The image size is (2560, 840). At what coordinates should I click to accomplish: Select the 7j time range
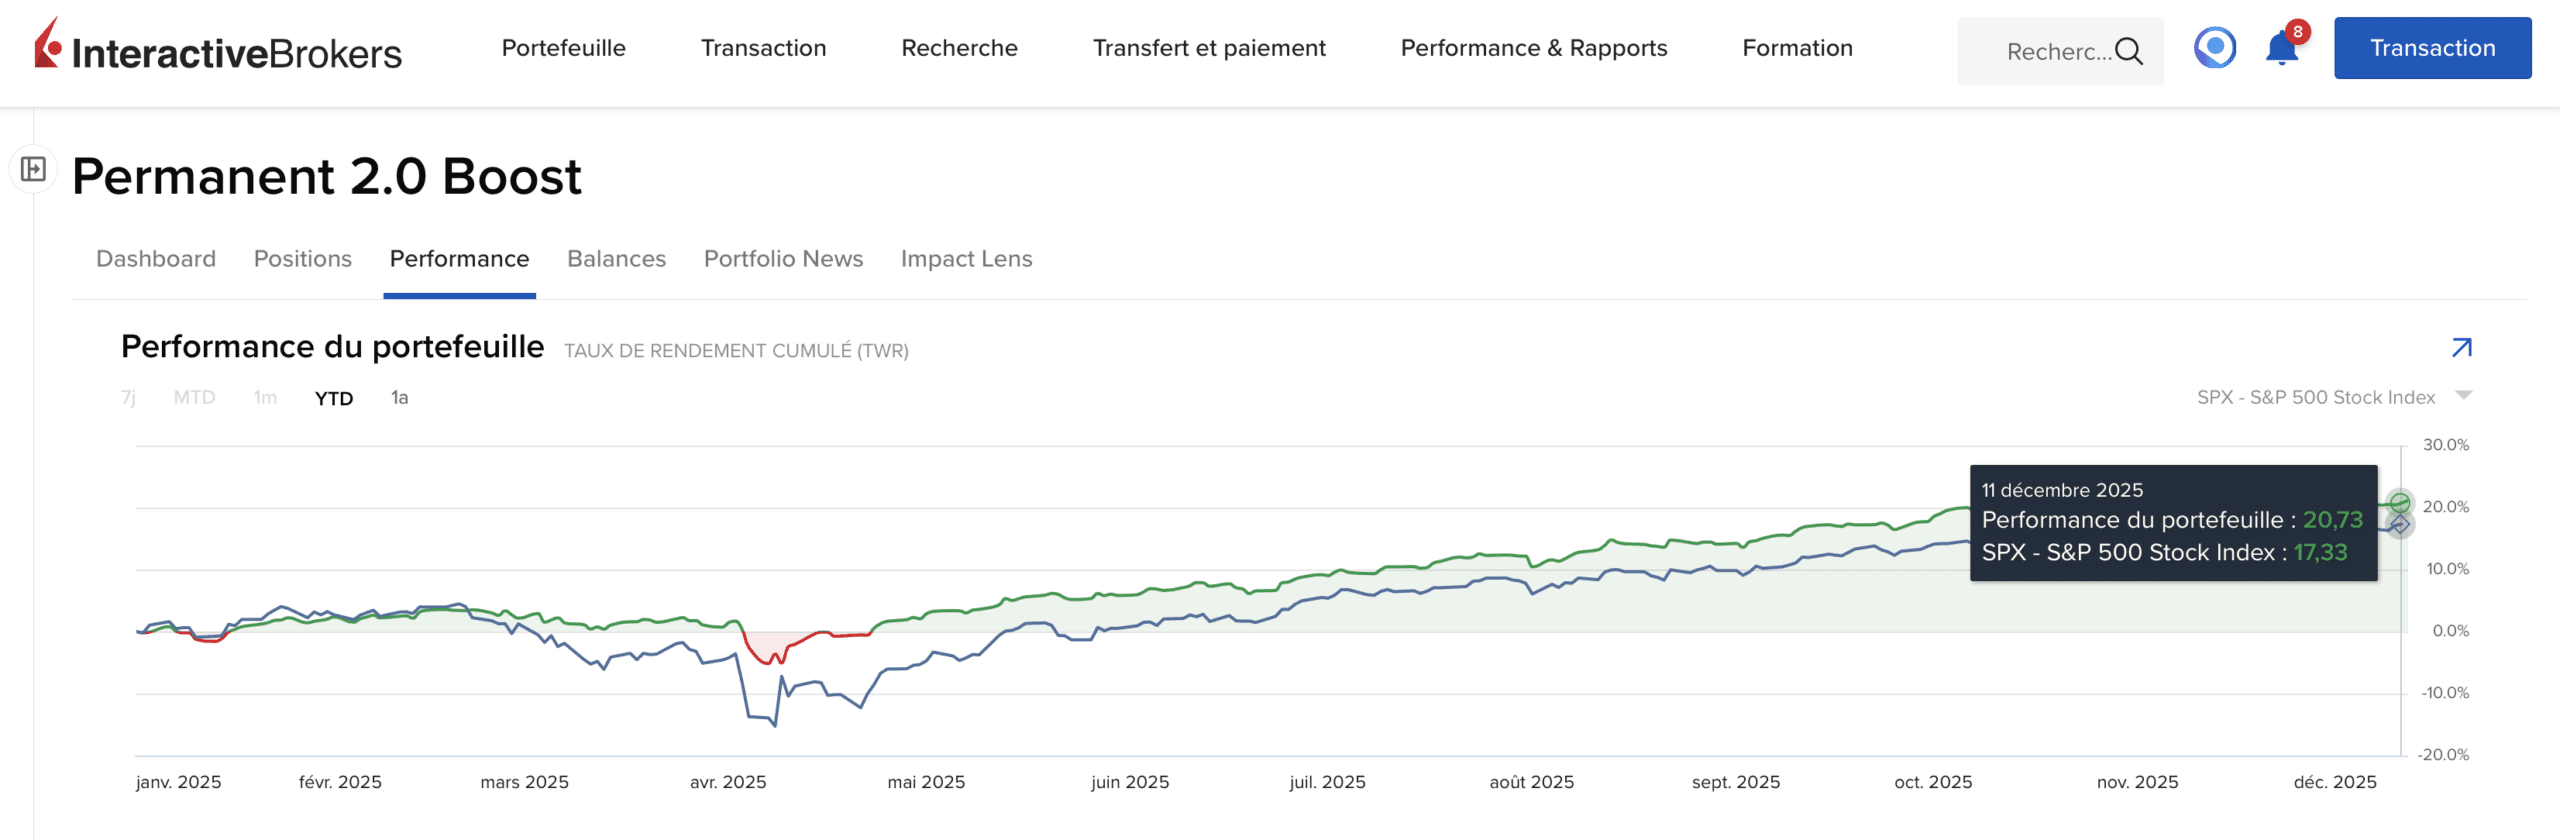coord(128,398)
